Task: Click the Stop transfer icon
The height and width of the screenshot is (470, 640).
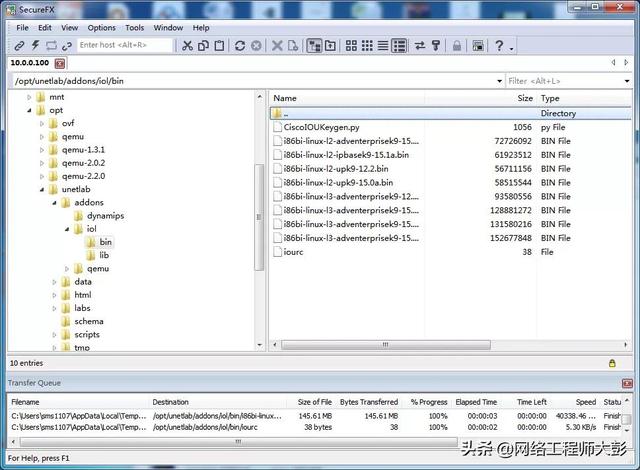Action: (256, 45)
